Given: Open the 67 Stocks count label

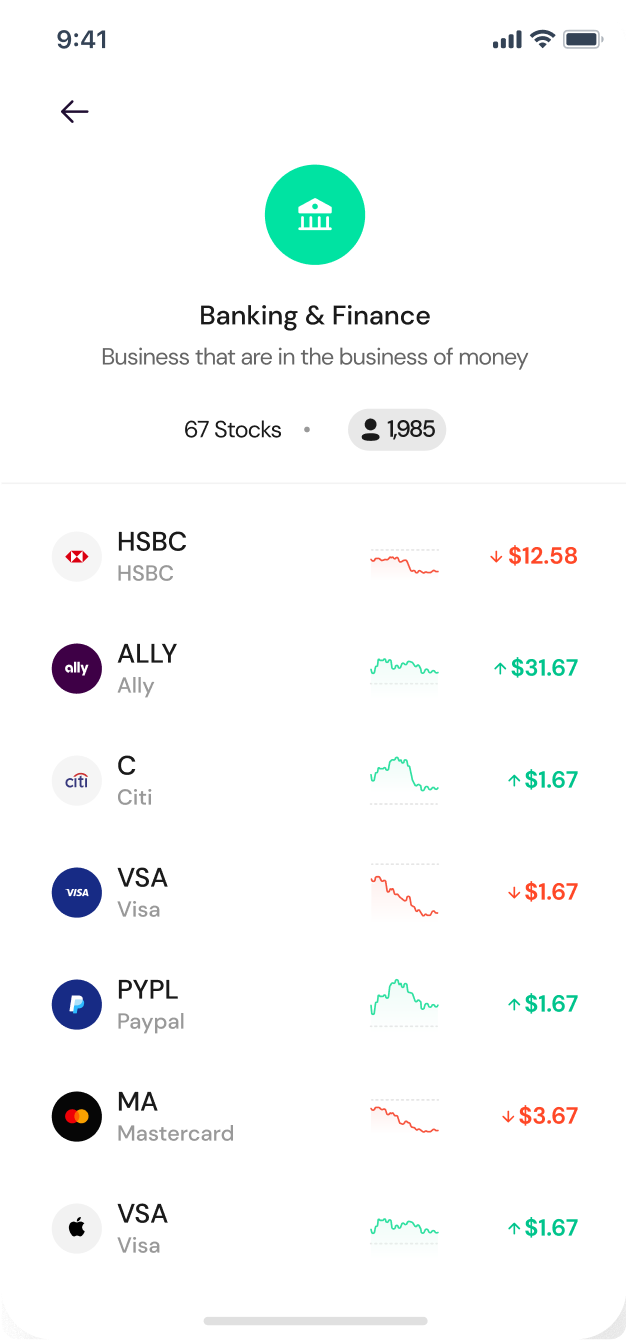Looking at the screenshot, I should (x=233, y=430).
